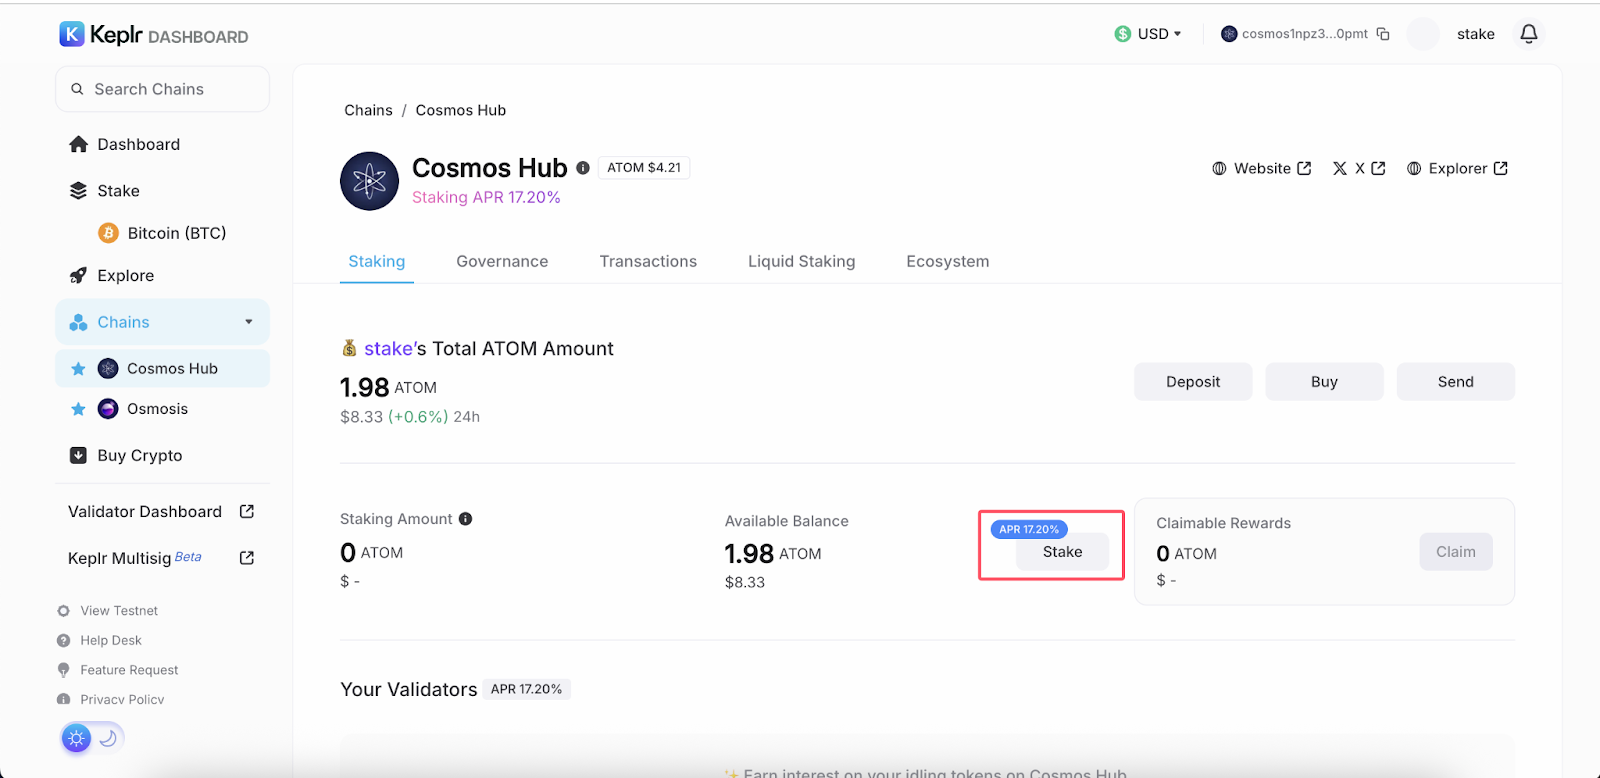The width and height of the screenshot is (1600, 778).
Task: Click the Keplr logo icon
Action: tap(72, 35)
